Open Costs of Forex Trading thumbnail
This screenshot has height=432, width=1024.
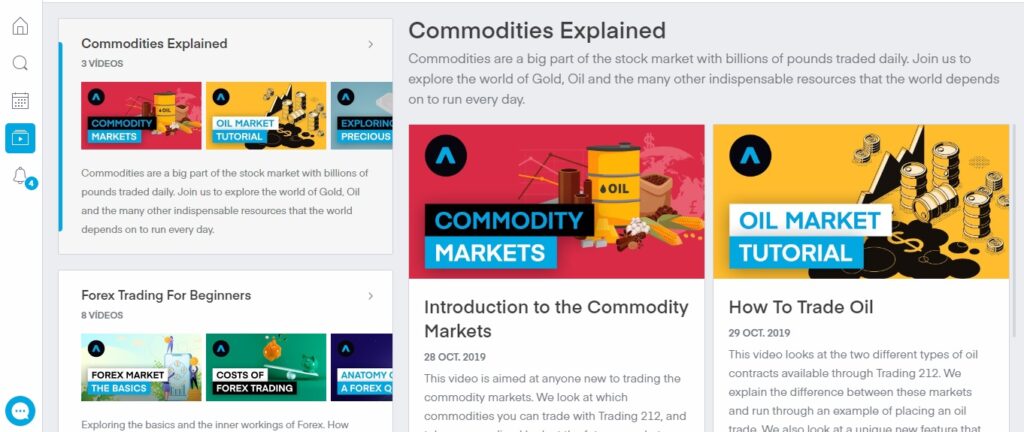(x=266, y=367)
